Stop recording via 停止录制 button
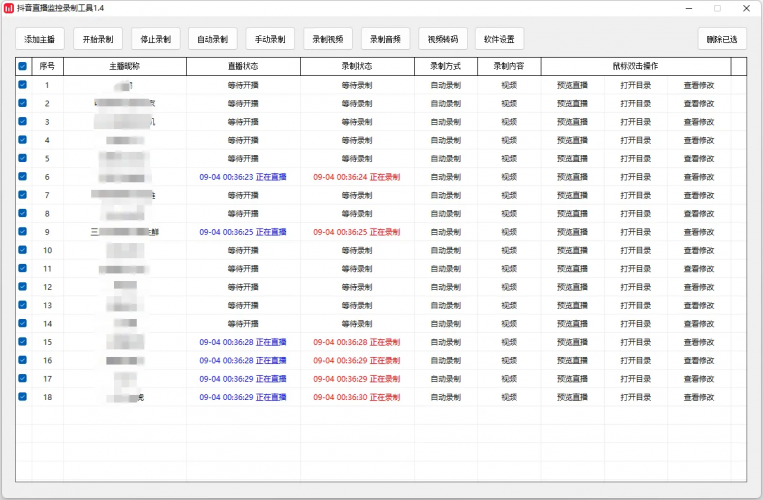This screenshot has width=763, height=500. (x=156, y=39)
